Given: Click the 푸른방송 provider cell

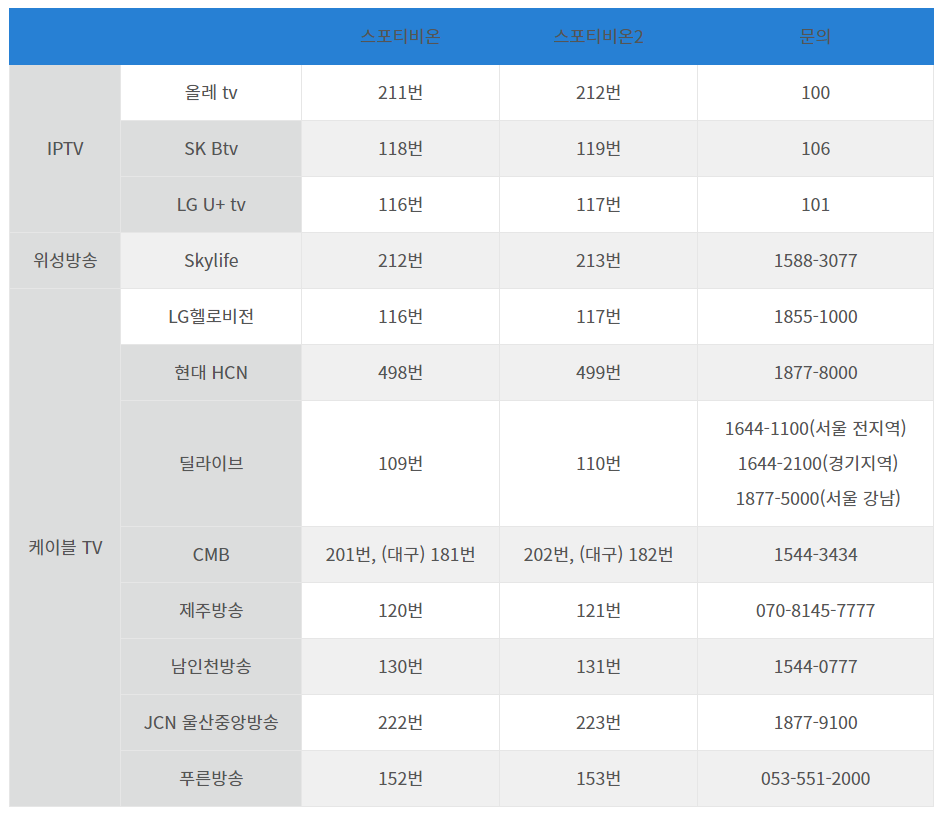Looking at the screenshot, I should click(211, 778).
